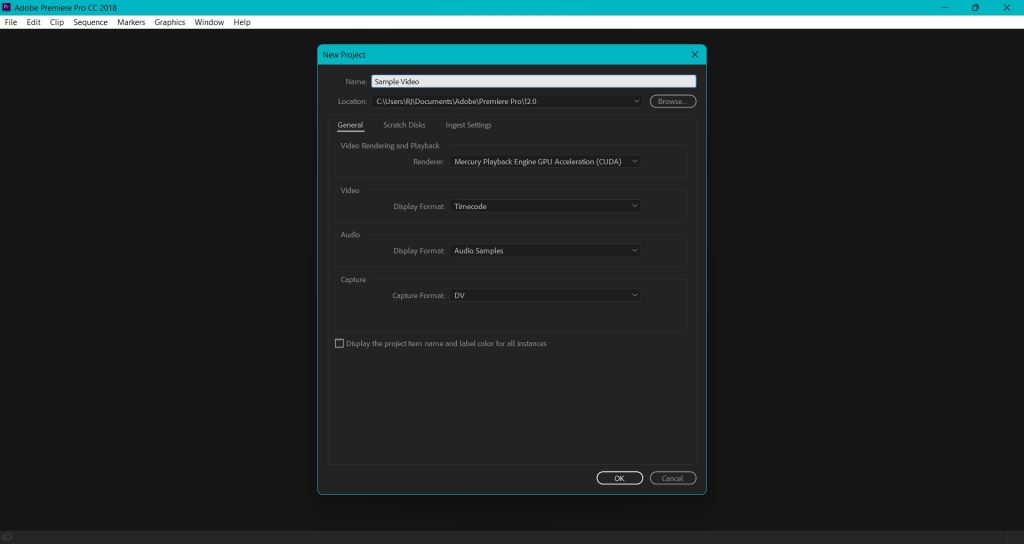Open the Audio Display Format dropdown
This screenshot has width=1024, height=544.
544,251
